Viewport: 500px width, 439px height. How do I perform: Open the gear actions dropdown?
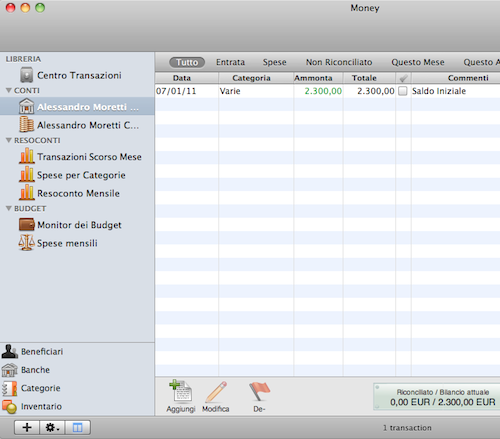point(52,427)
